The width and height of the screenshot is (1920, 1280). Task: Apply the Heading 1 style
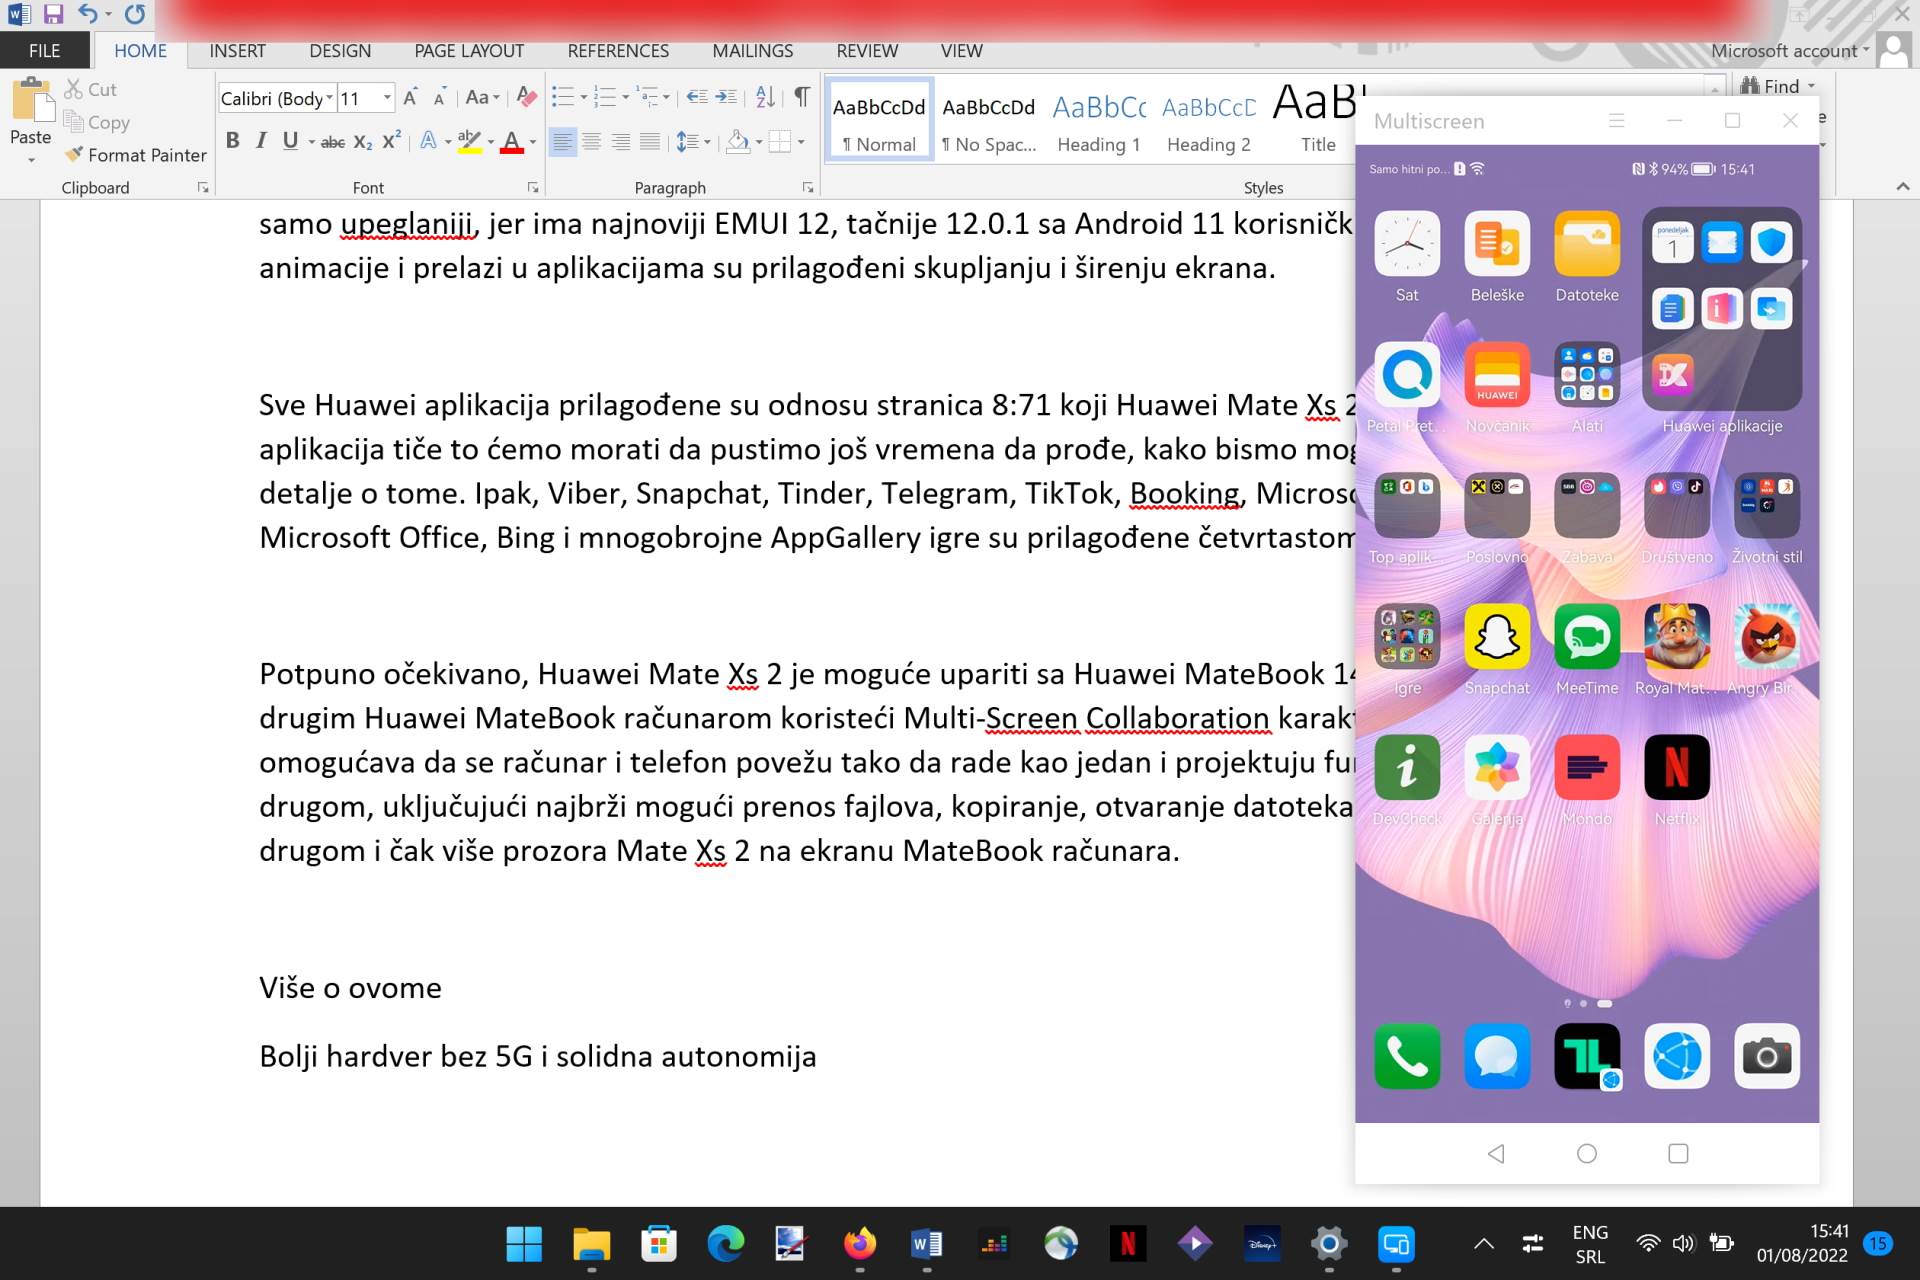(1098, 118)
